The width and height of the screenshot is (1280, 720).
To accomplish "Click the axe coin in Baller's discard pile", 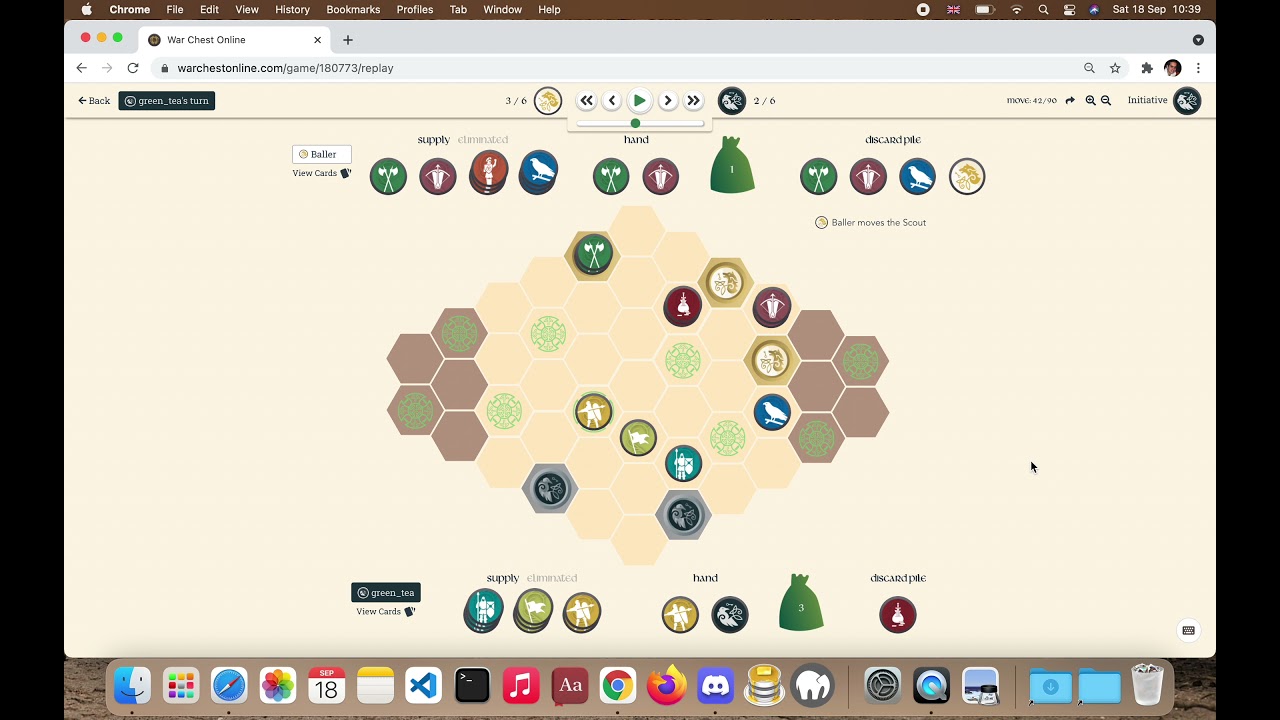I will 818,177.
